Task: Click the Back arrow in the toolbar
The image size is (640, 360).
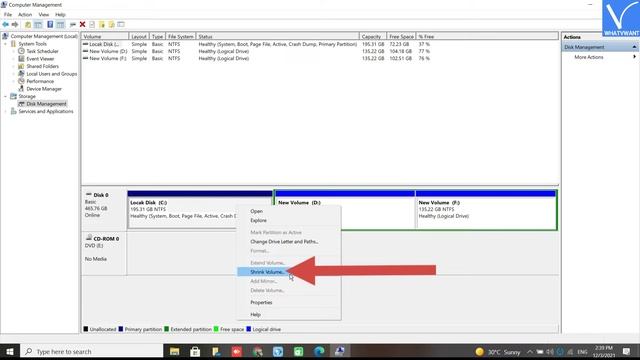Action: point(5,24)
